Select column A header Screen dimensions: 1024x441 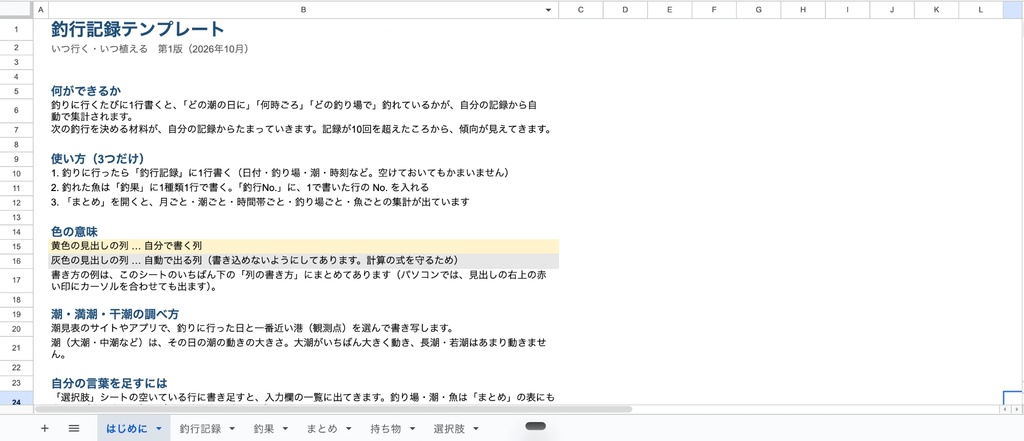41,10
